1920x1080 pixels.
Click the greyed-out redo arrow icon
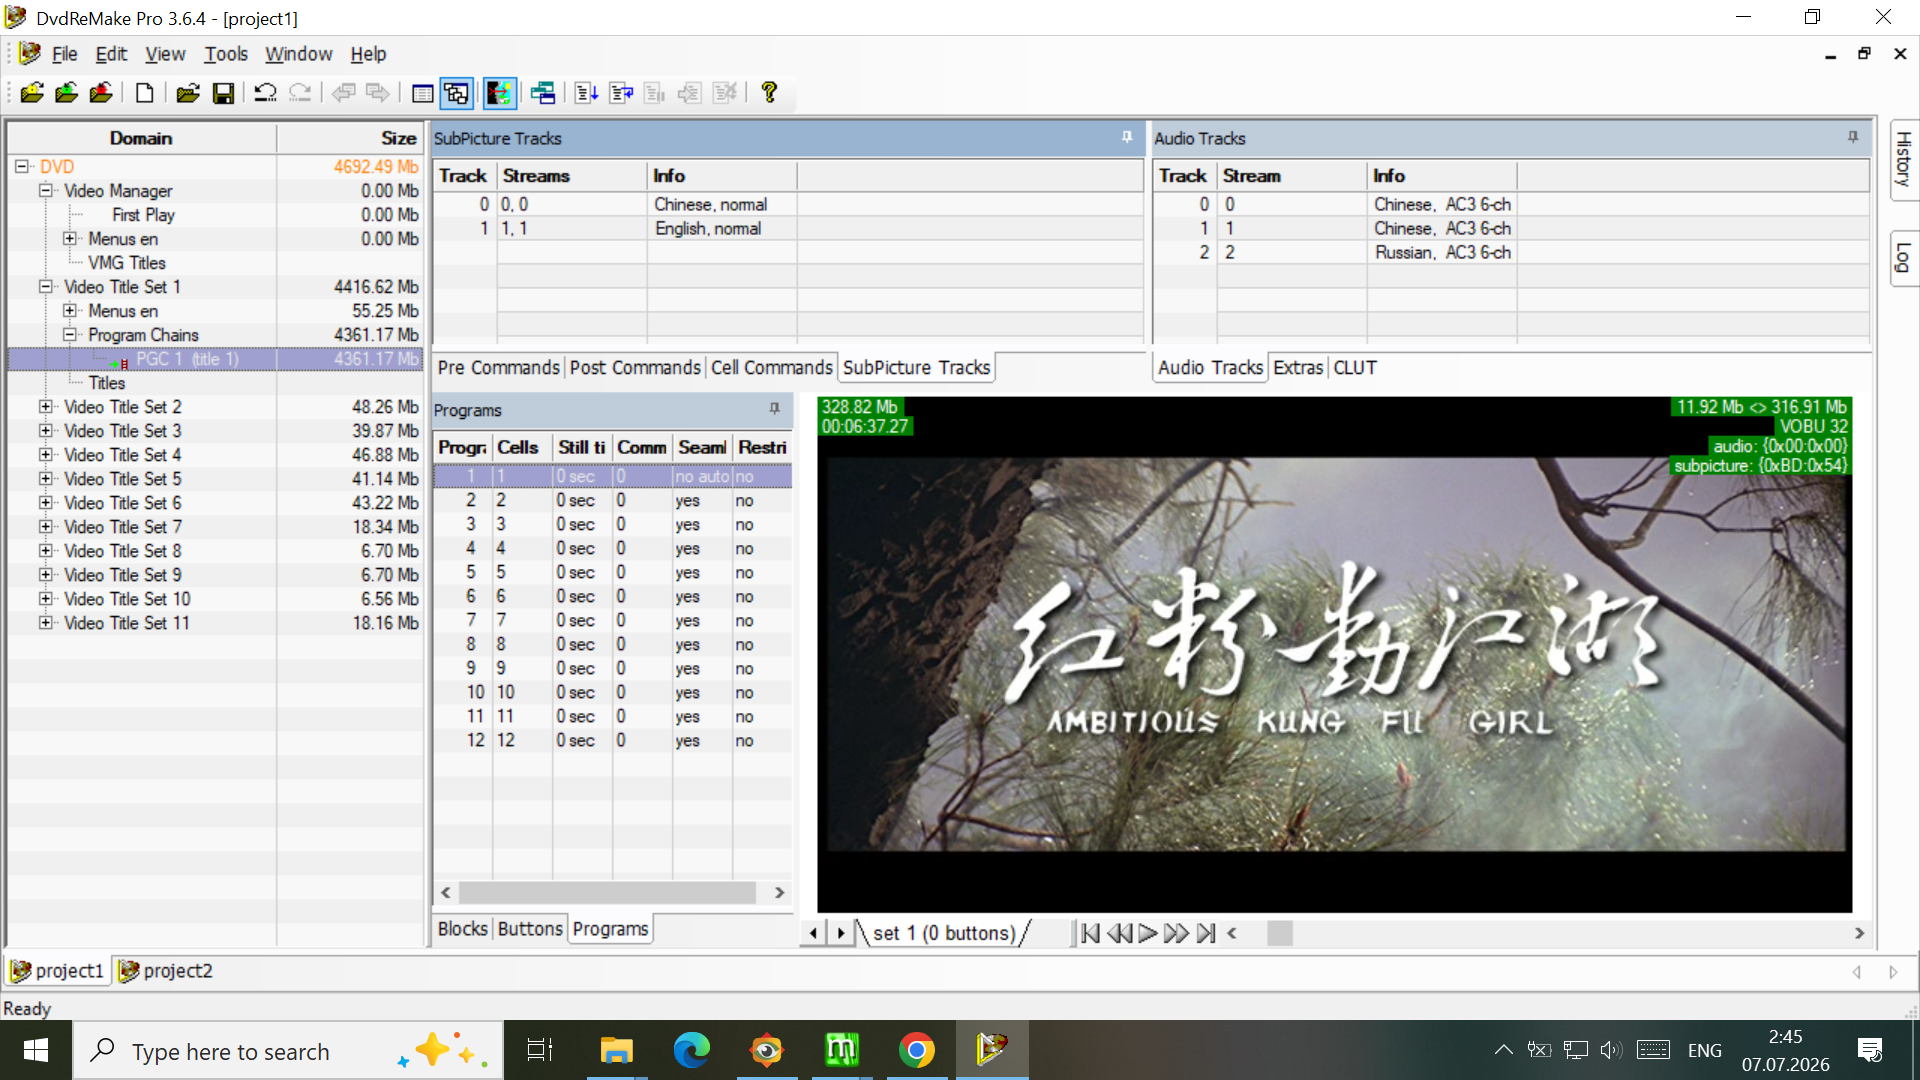(x=300, y=93)
